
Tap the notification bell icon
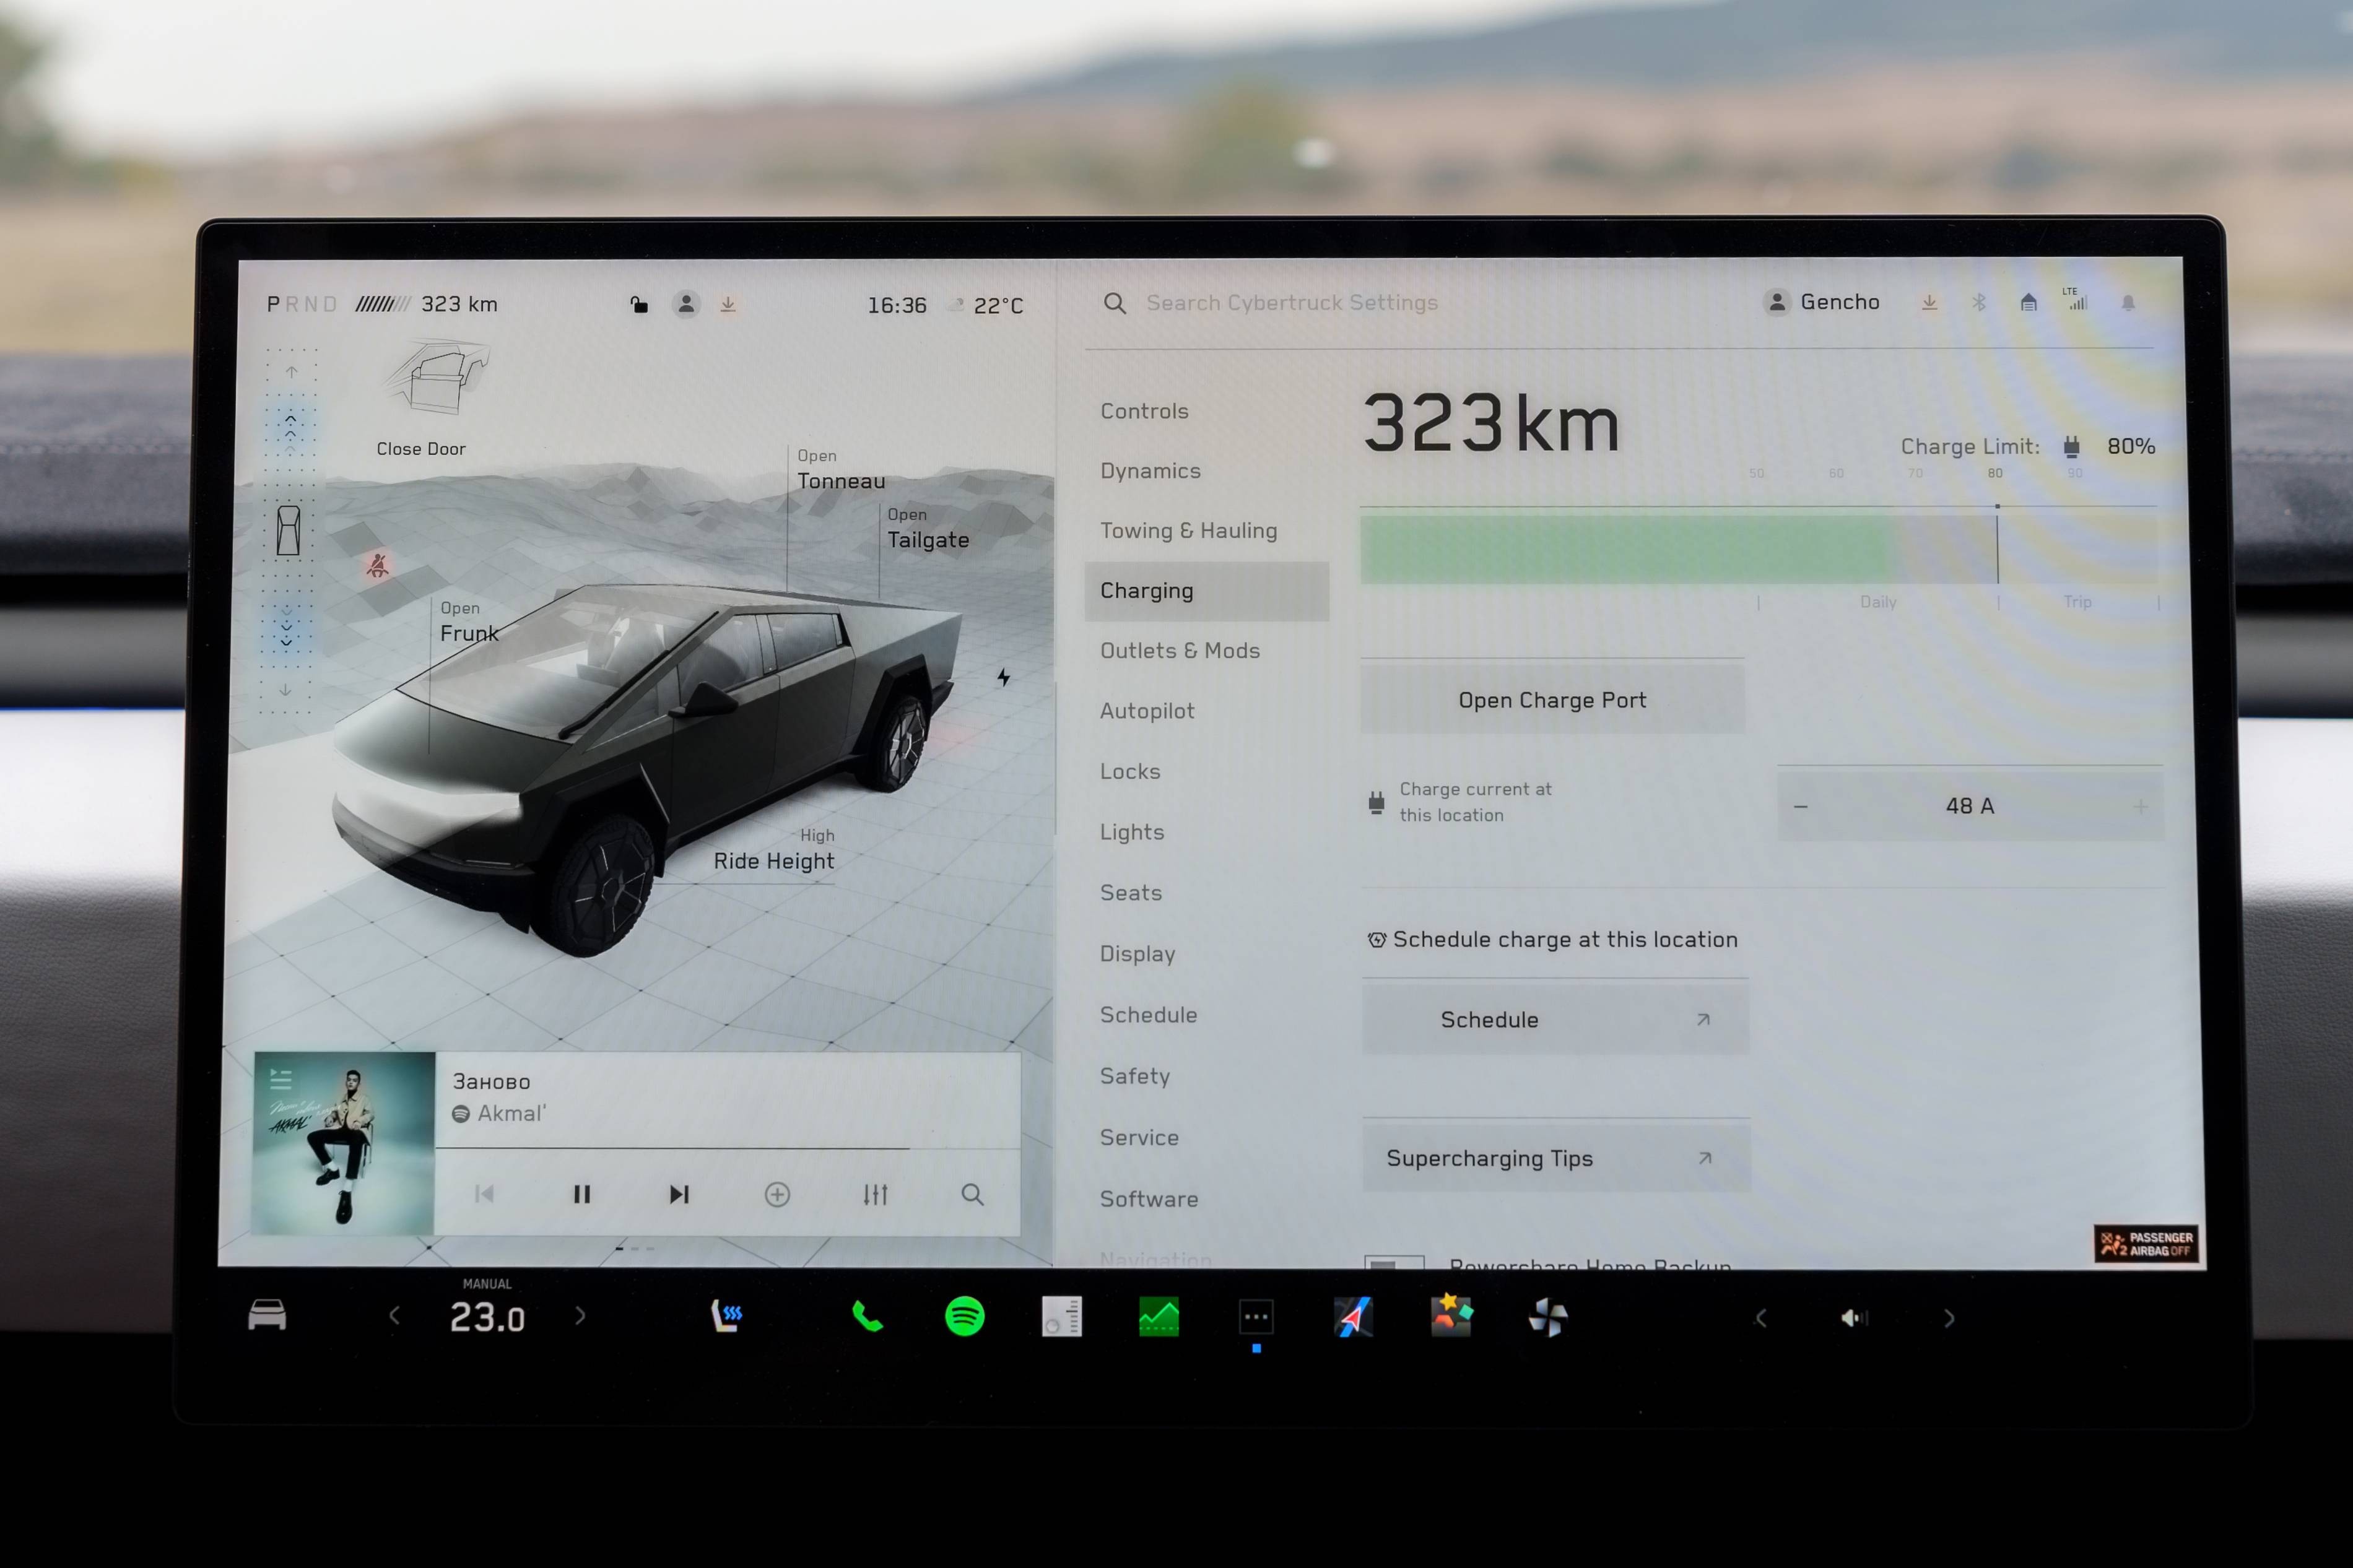point(2128,302)
